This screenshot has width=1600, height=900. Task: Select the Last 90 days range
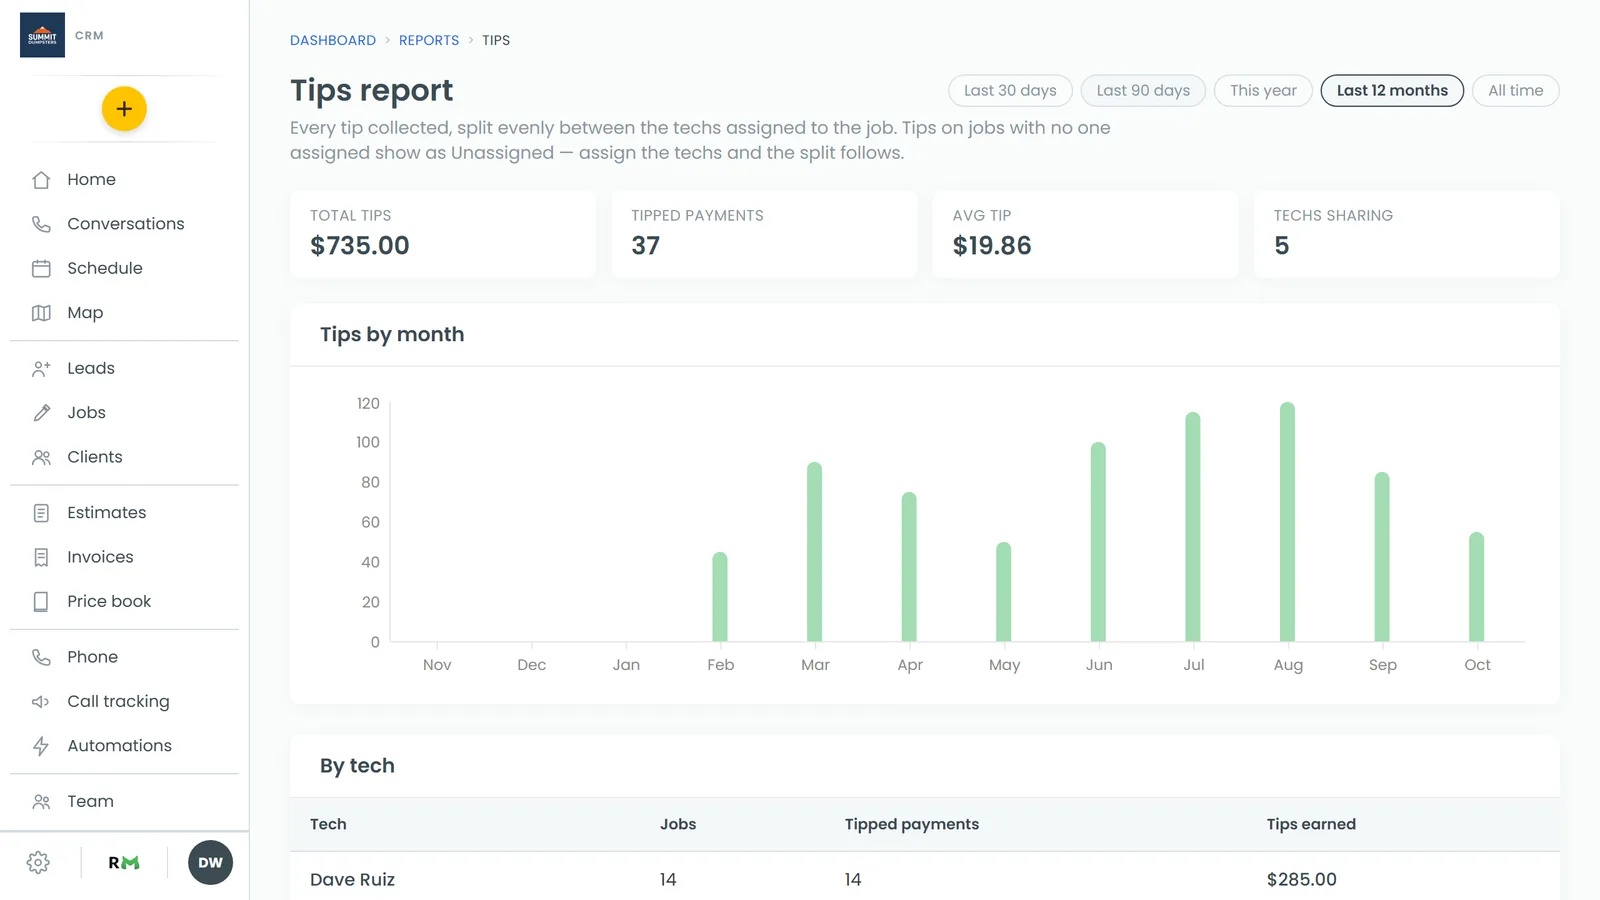1143,90
